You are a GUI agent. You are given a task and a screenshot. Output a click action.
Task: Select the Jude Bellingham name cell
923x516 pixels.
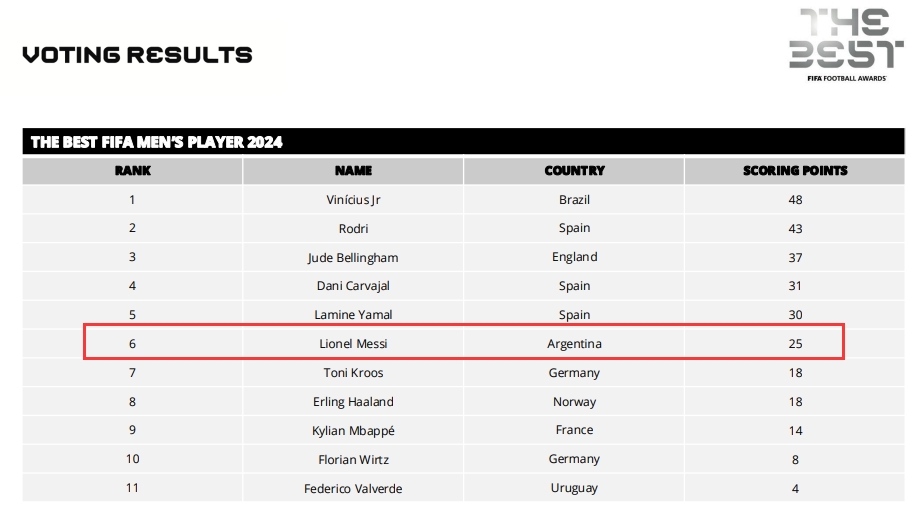point(353,257)
